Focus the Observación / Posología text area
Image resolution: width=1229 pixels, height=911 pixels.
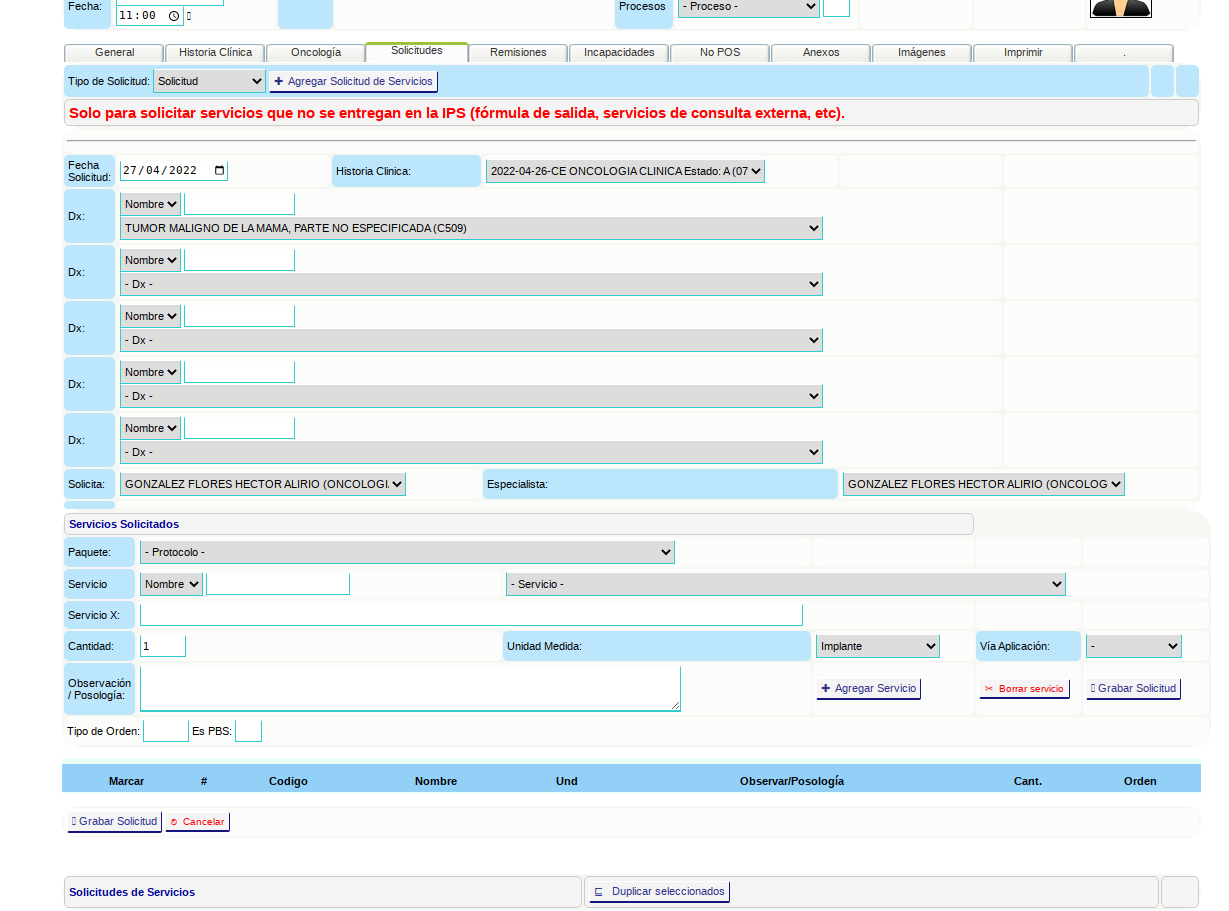[x=410, y=689]
